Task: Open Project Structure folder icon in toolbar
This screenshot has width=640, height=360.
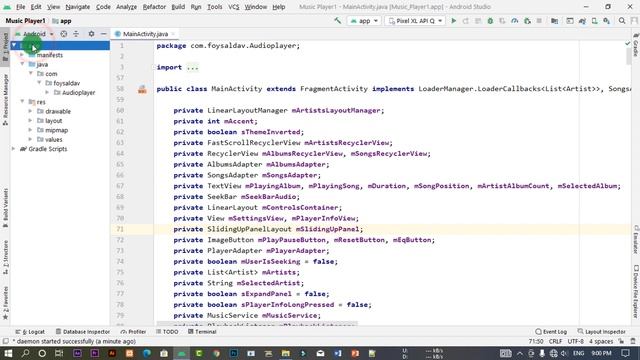Action: click(x=554, y=21)
